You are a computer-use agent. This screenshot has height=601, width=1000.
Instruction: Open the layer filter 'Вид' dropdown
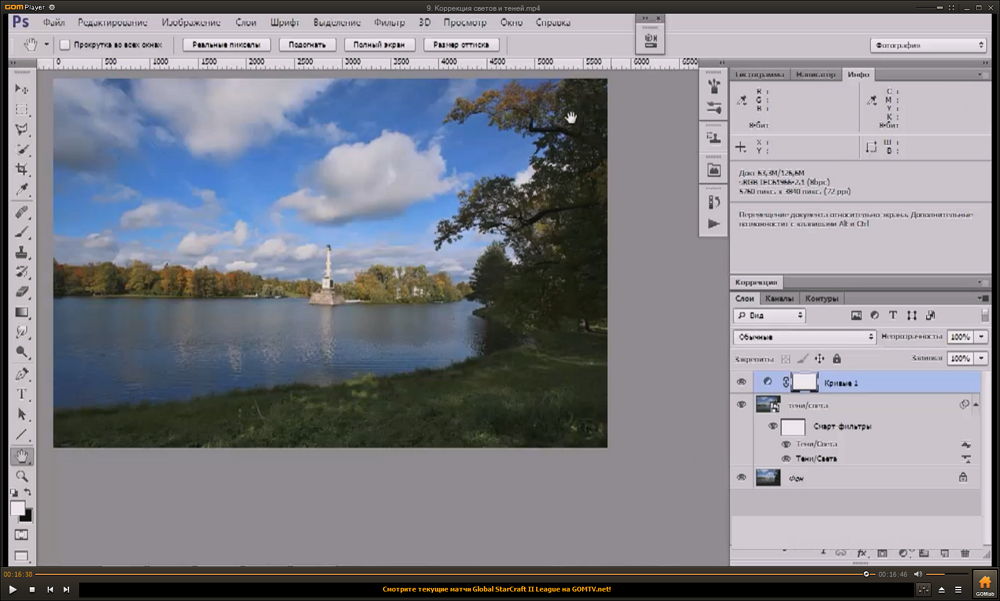pos(770,315)
